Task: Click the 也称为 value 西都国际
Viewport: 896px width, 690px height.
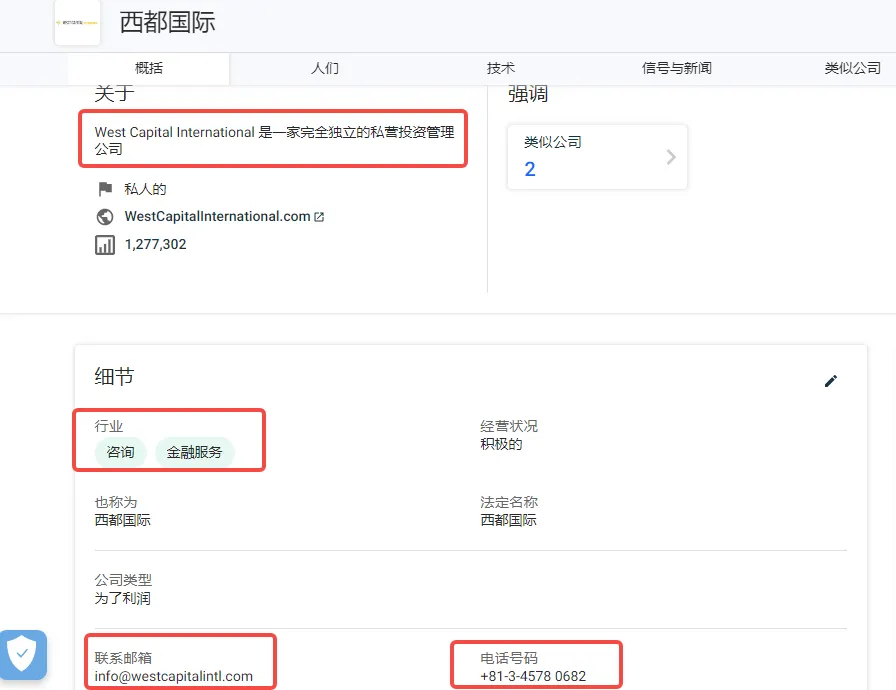Action: point(122,520)
